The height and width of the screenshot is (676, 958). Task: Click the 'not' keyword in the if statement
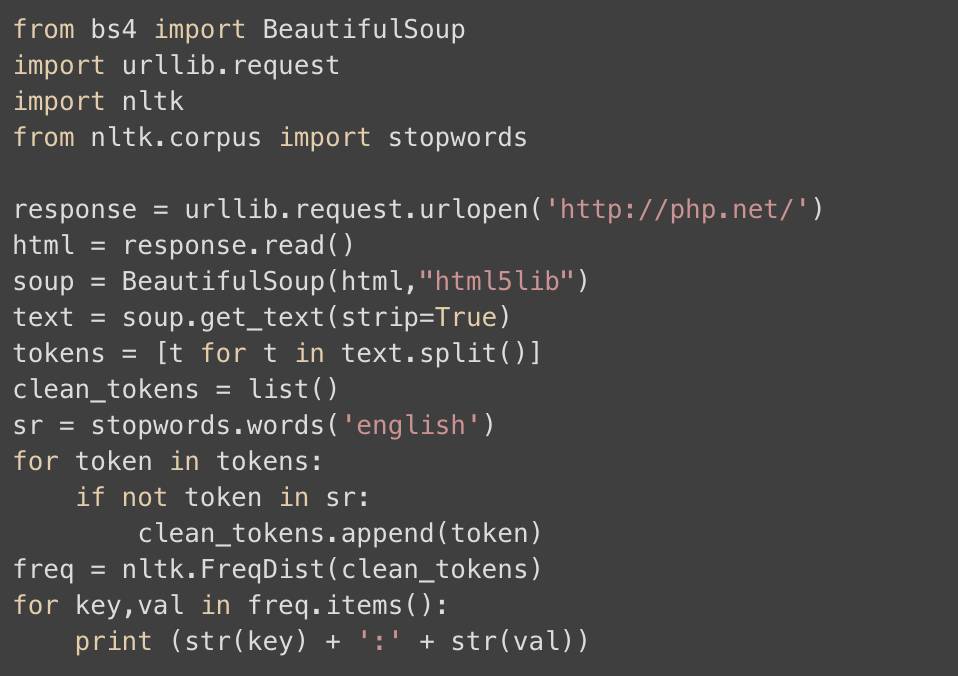point(144,497)
